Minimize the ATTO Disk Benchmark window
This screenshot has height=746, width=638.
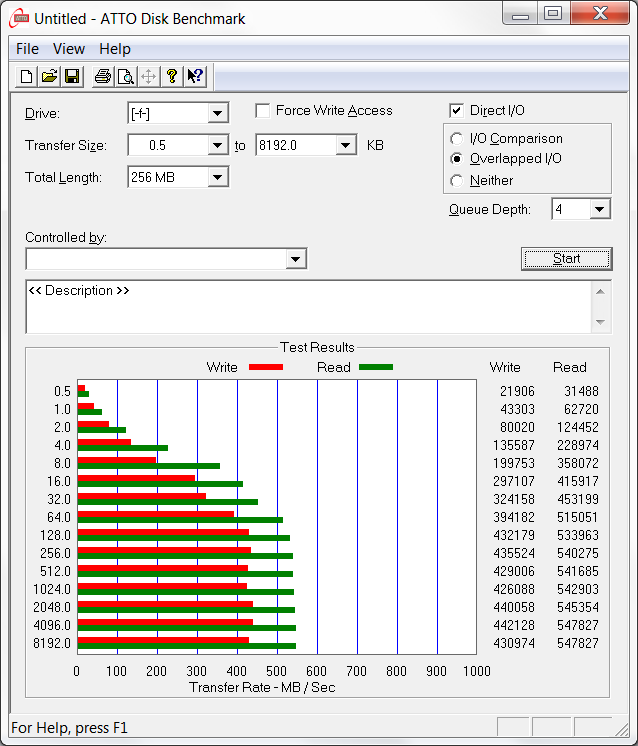pos(520,13)
